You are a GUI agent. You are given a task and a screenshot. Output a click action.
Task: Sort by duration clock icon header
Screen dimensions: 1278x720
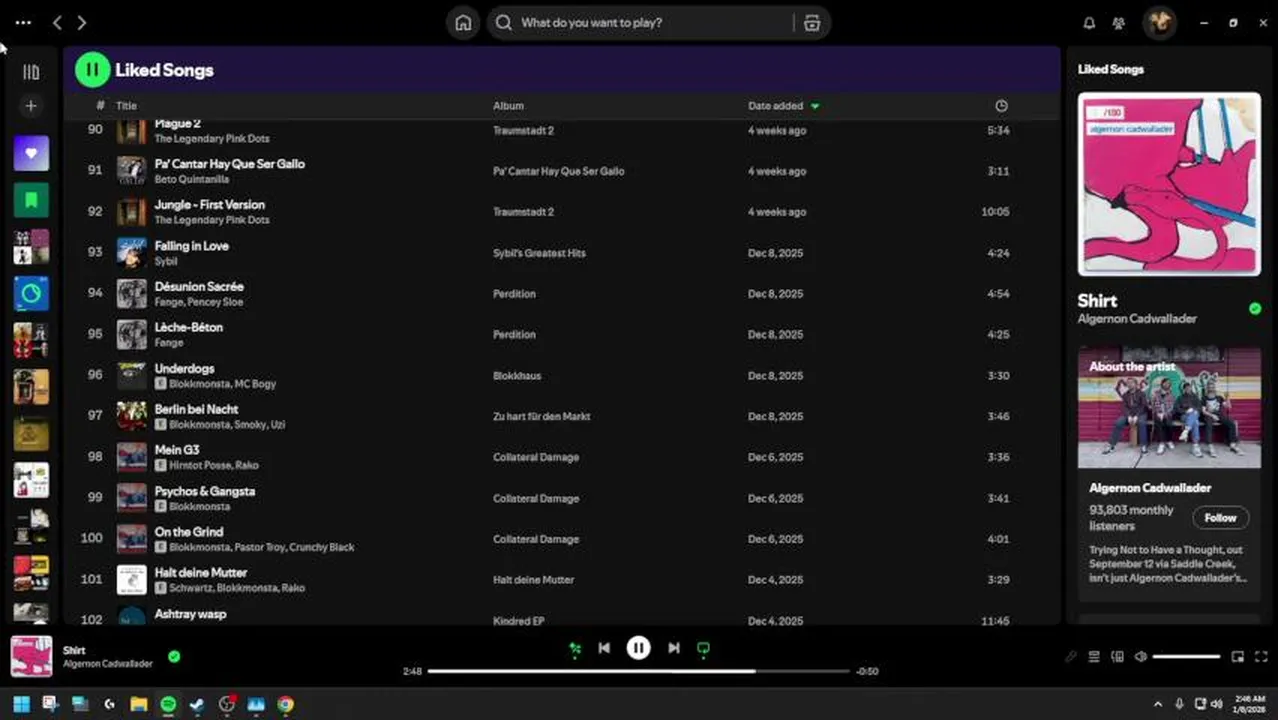[1001, 106]
